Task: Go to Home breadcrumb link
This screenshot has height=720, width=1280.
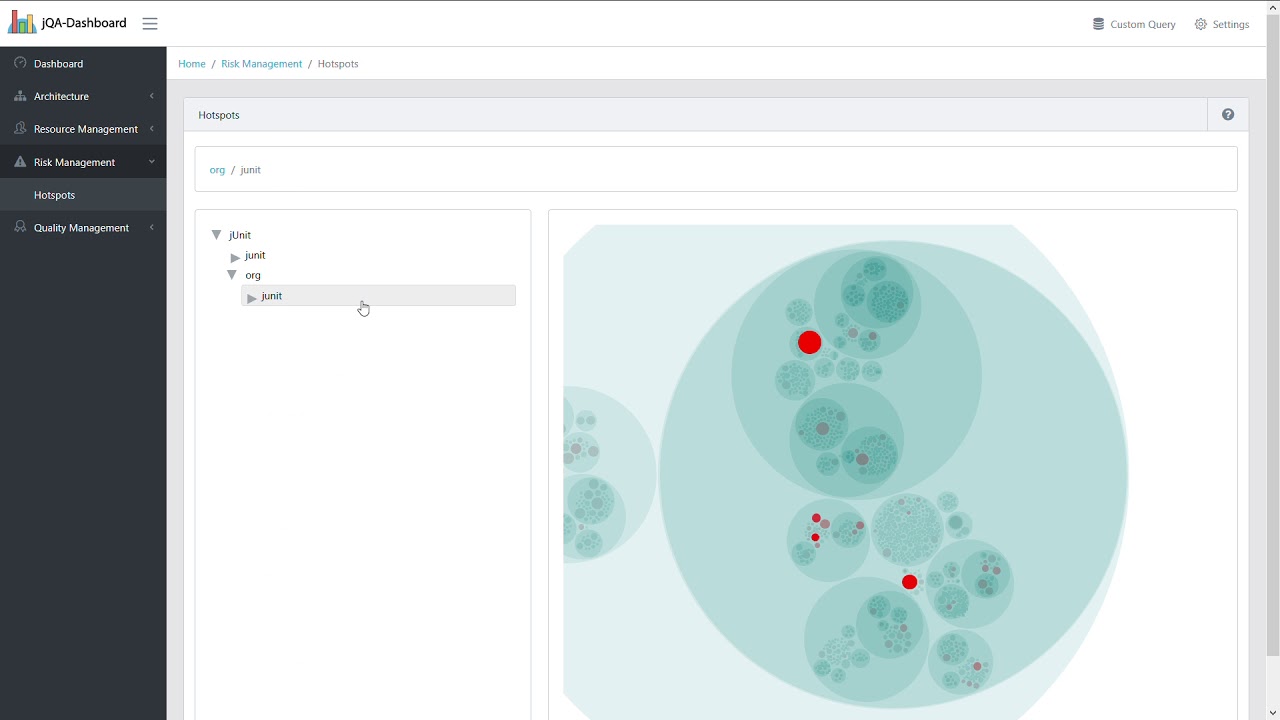Action: (192, 64)
